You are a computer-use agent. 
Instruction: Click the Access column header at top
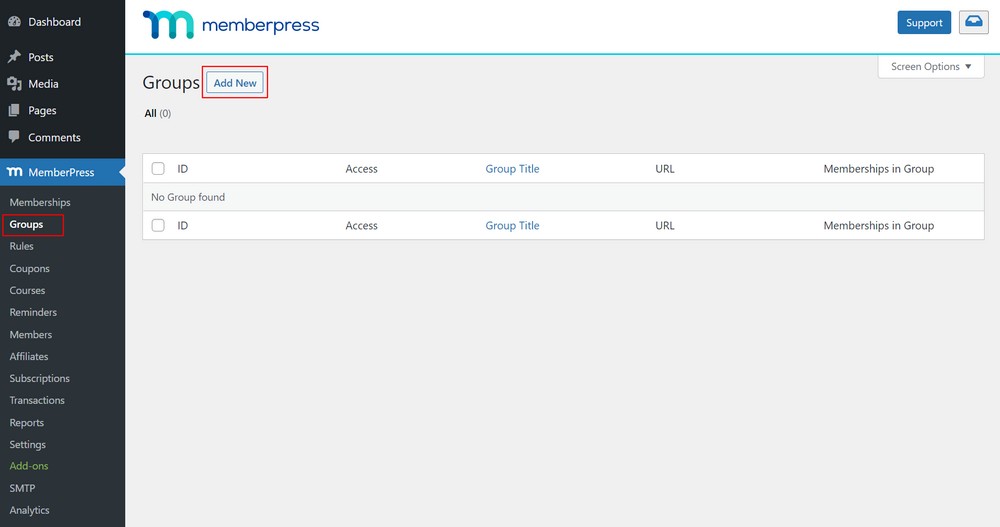click(x=362, y=168)
